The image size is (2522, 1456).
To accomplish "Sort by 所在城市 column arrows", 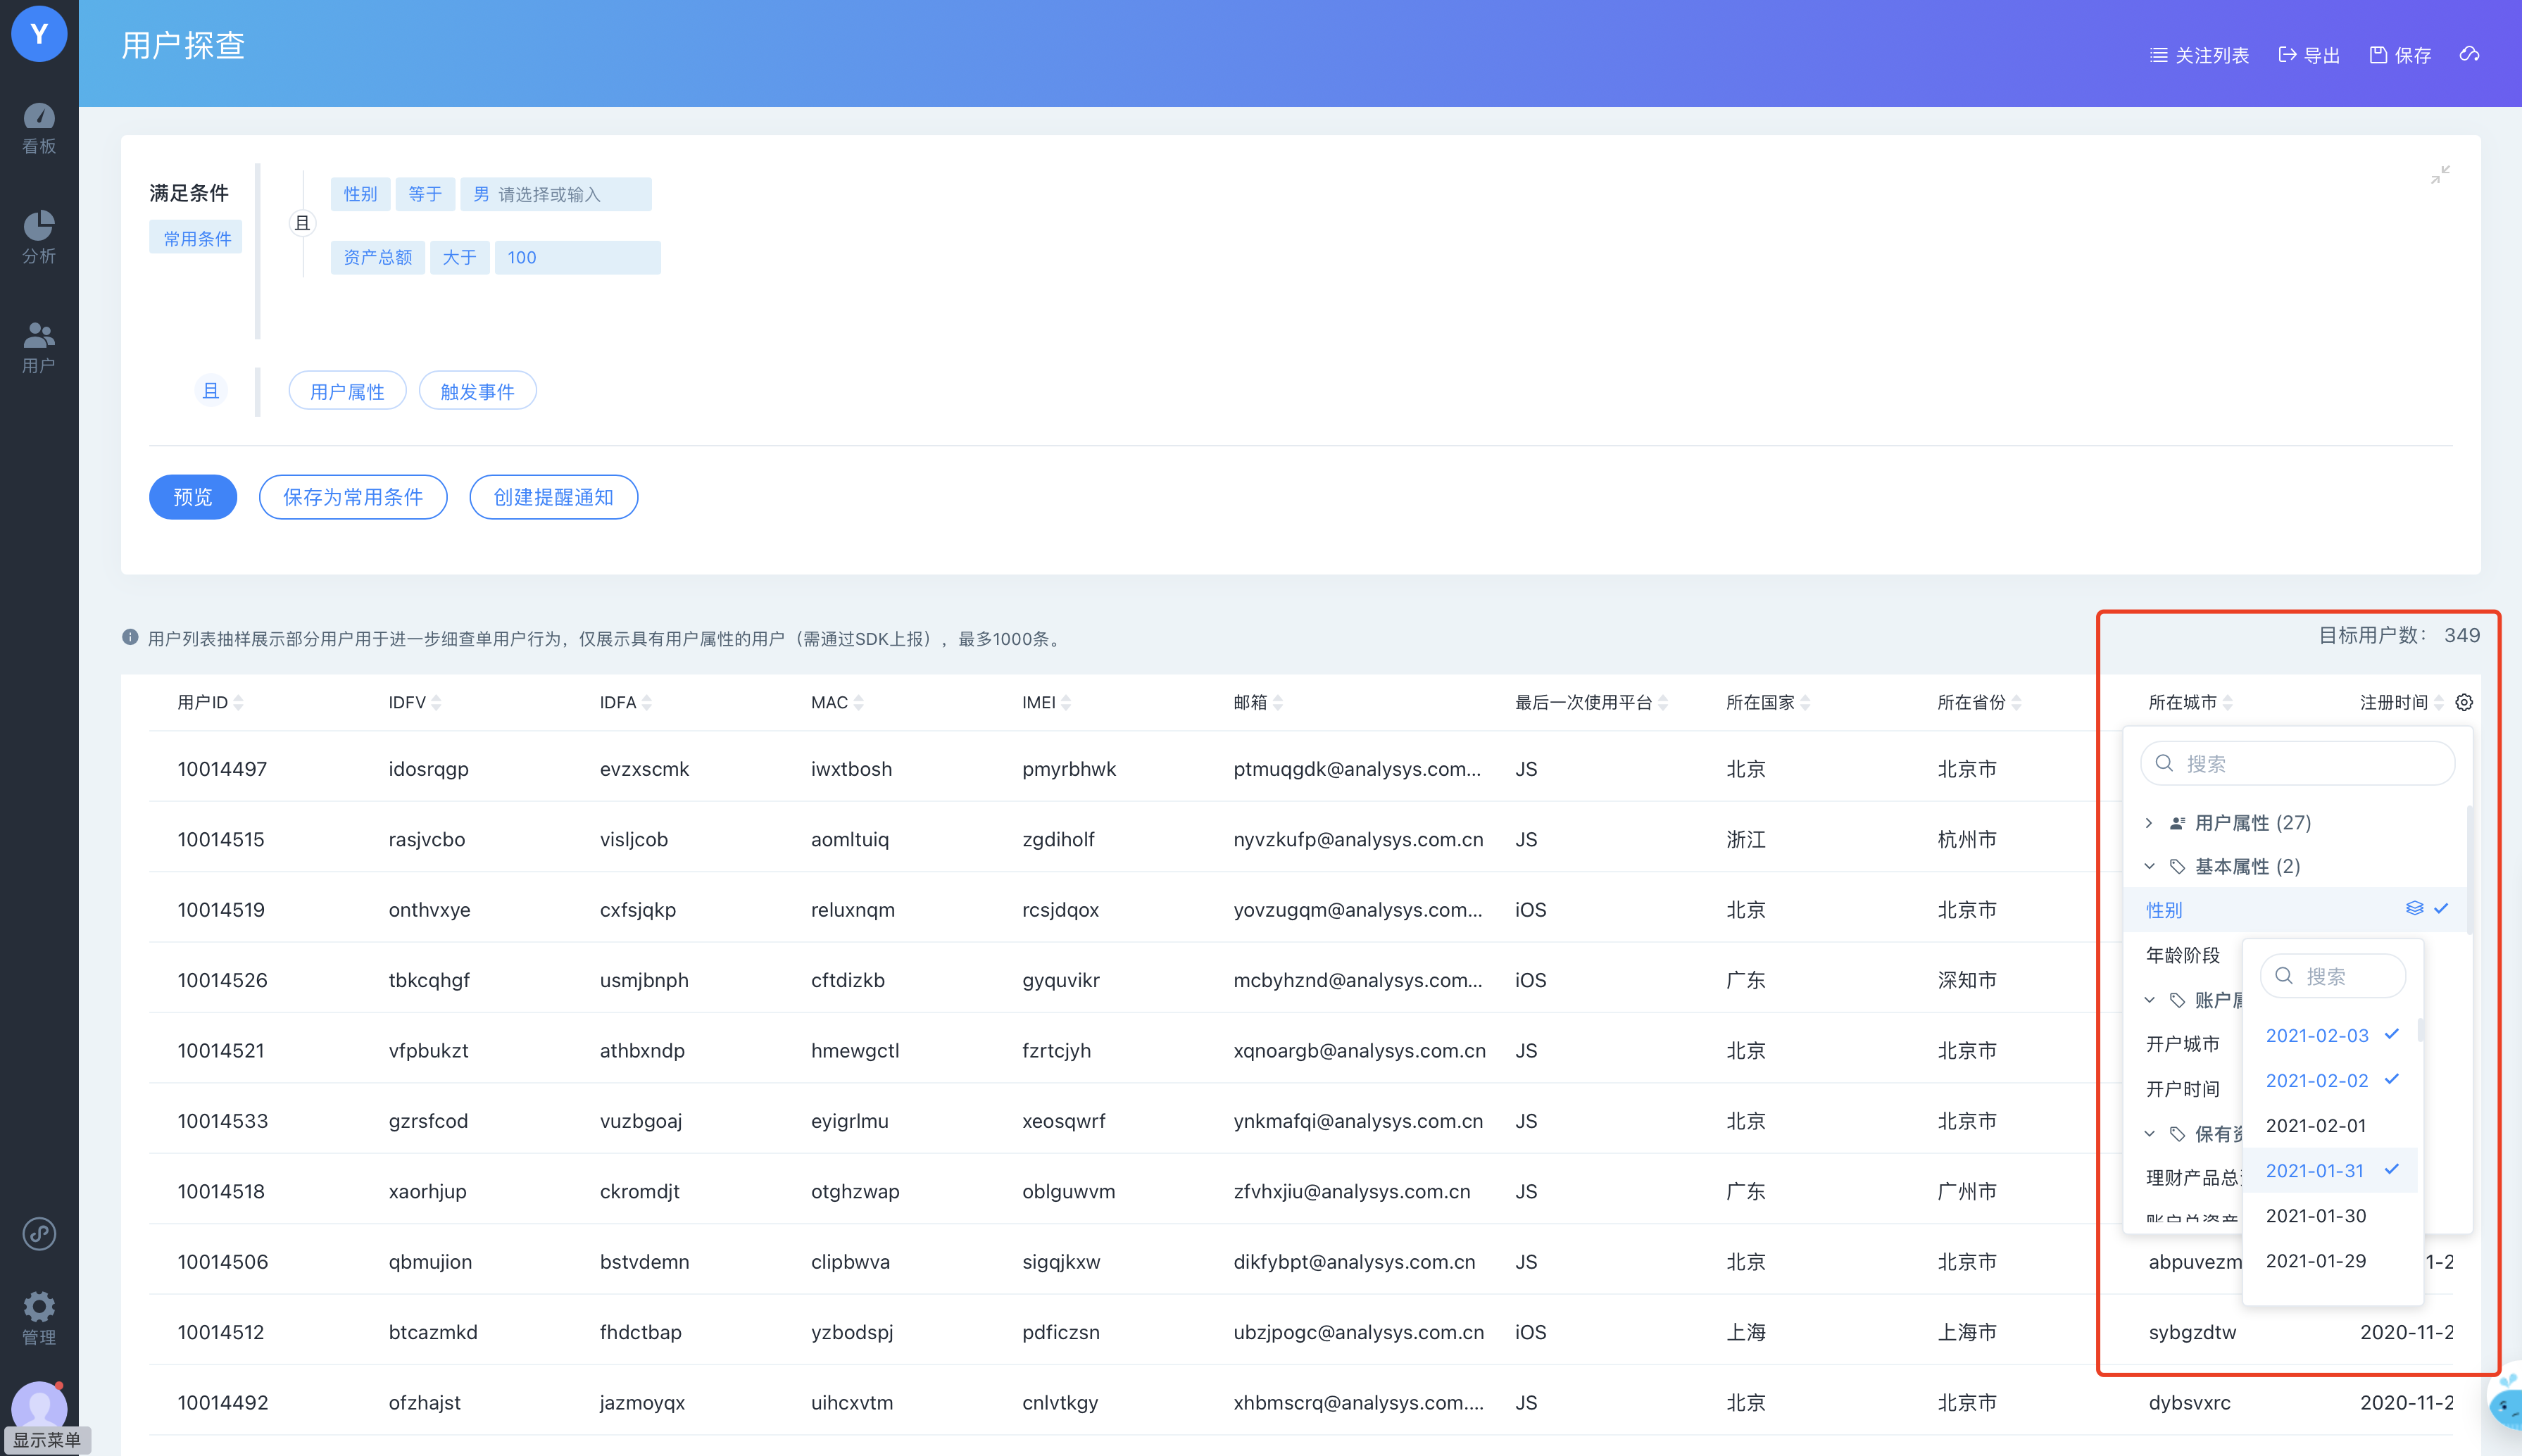I will 2227,702.
